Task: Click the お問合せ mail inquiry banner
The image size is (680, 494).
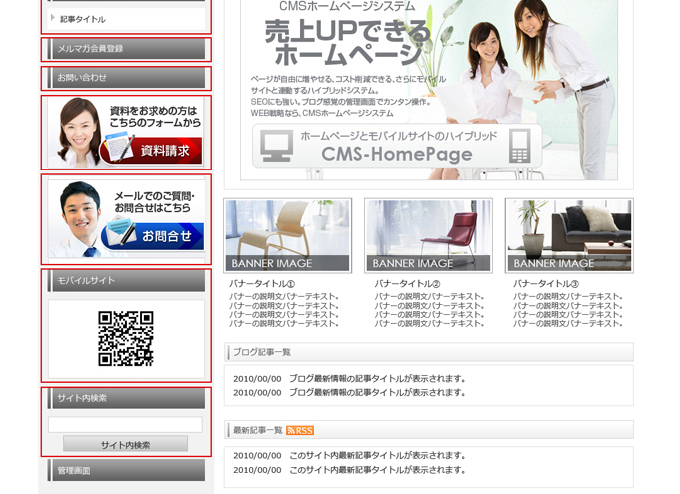Action: pyautogui.click(x=126, y=218)
